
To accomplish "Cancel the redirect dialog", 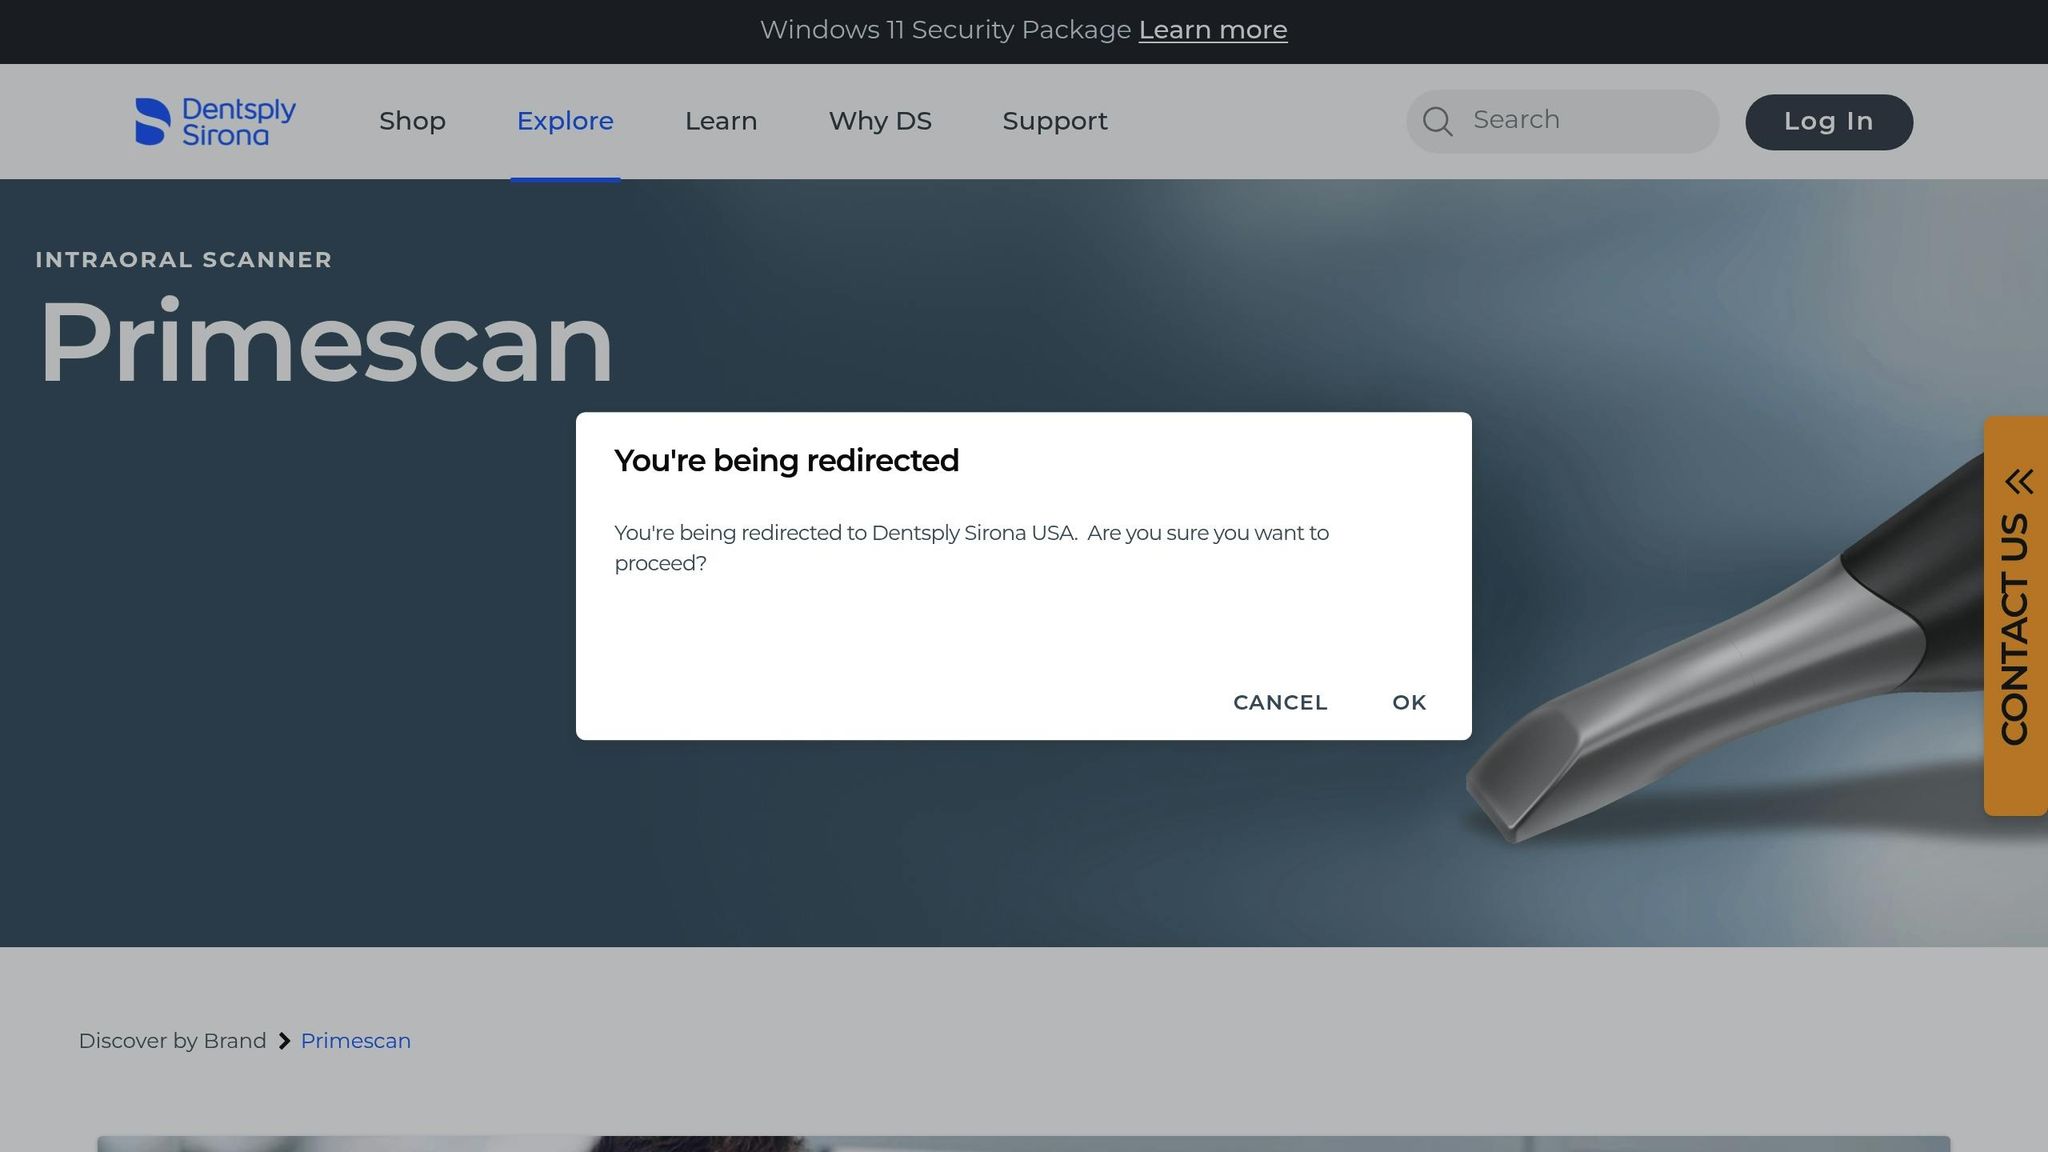I will pyautogui.click(x=1280, y=702).
